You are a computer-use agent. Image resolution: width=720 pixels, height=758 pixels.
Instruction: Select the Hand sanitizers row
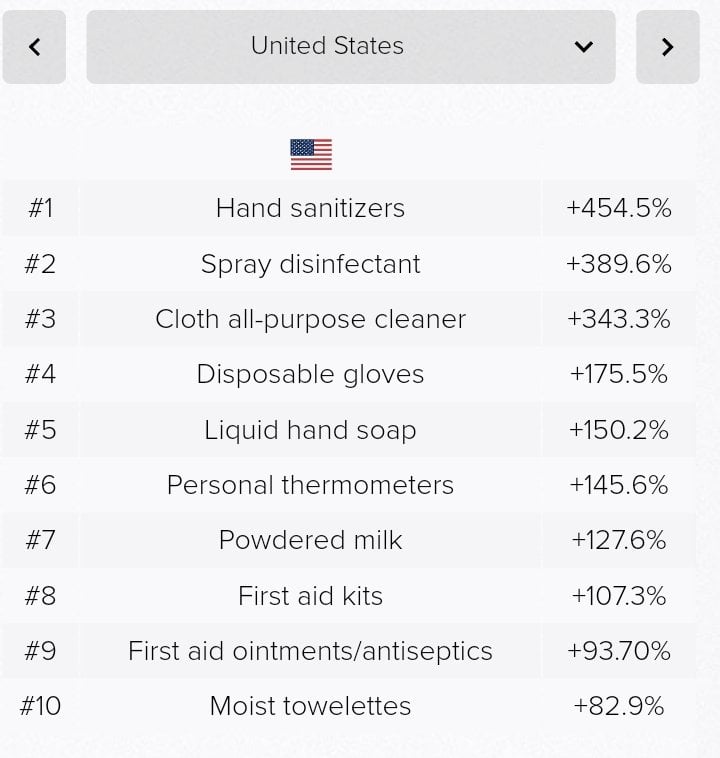click(310, 208)
